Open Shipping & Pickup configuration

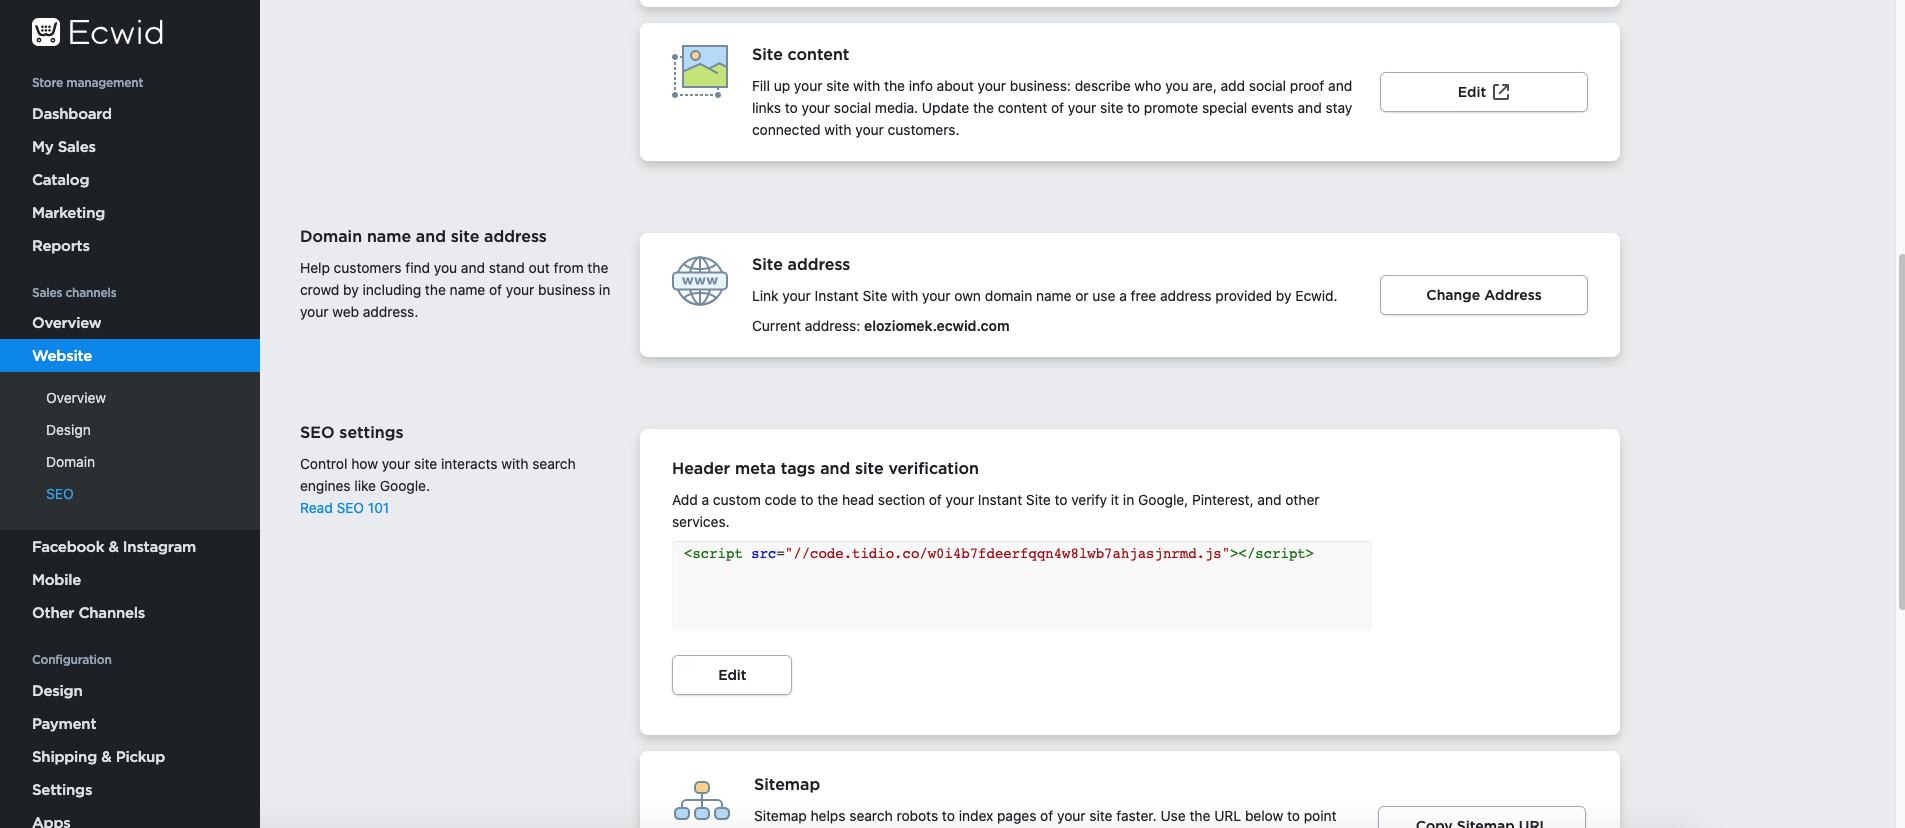click(x=98, y=757)
